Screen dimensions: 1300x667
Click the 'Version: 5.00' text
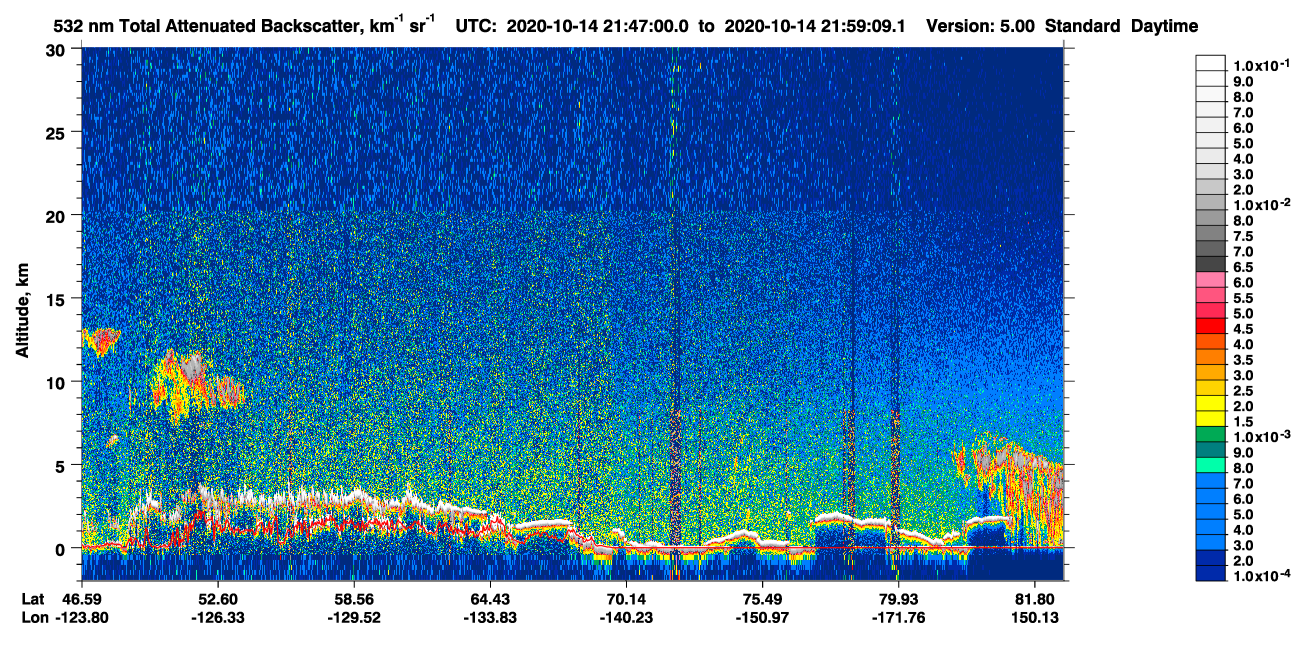point(982,27)
